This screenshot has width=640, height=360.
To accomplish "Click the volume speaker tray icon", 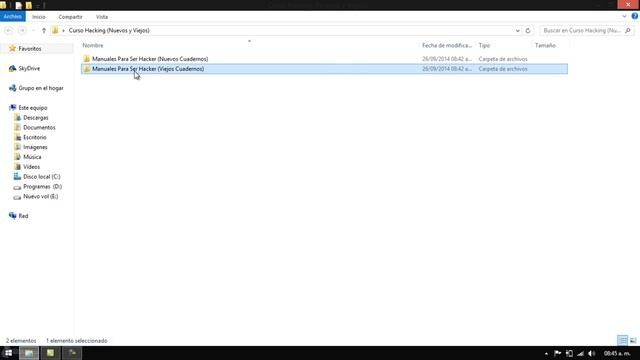I will point(592,353).
